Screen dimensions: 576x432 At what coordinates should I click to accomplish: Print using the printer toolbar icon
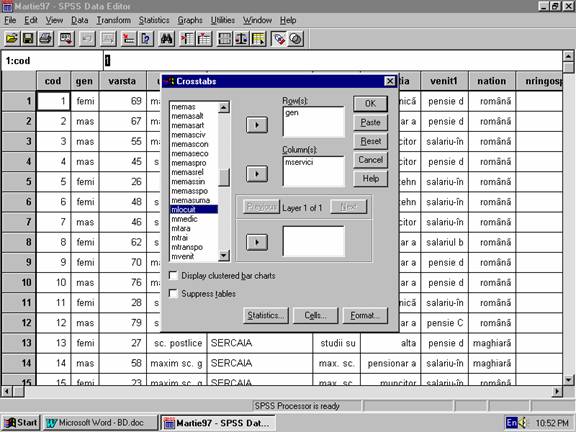(46, 39)
